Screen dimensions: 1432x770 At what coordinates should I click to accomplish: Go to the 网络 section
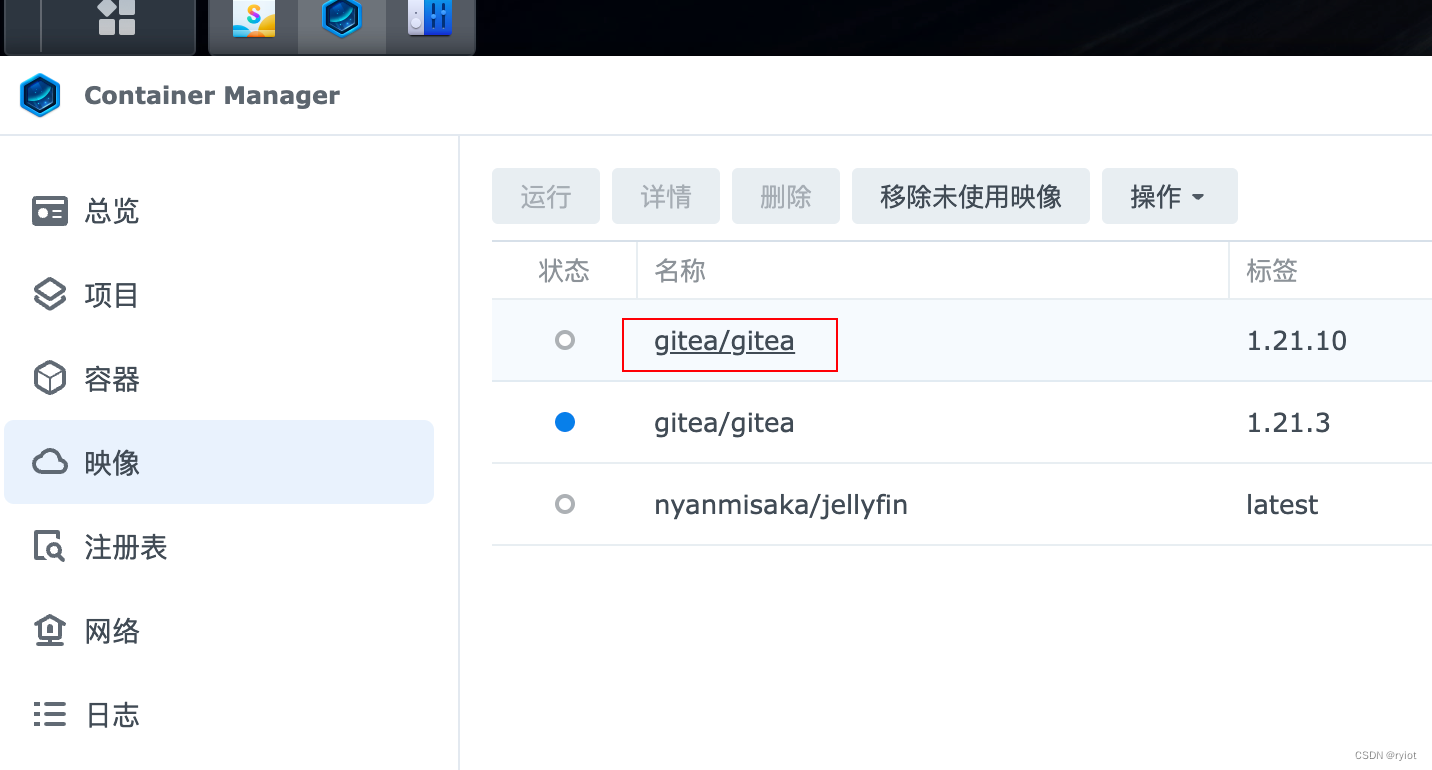pyautogui.click(x=219, y=631)
